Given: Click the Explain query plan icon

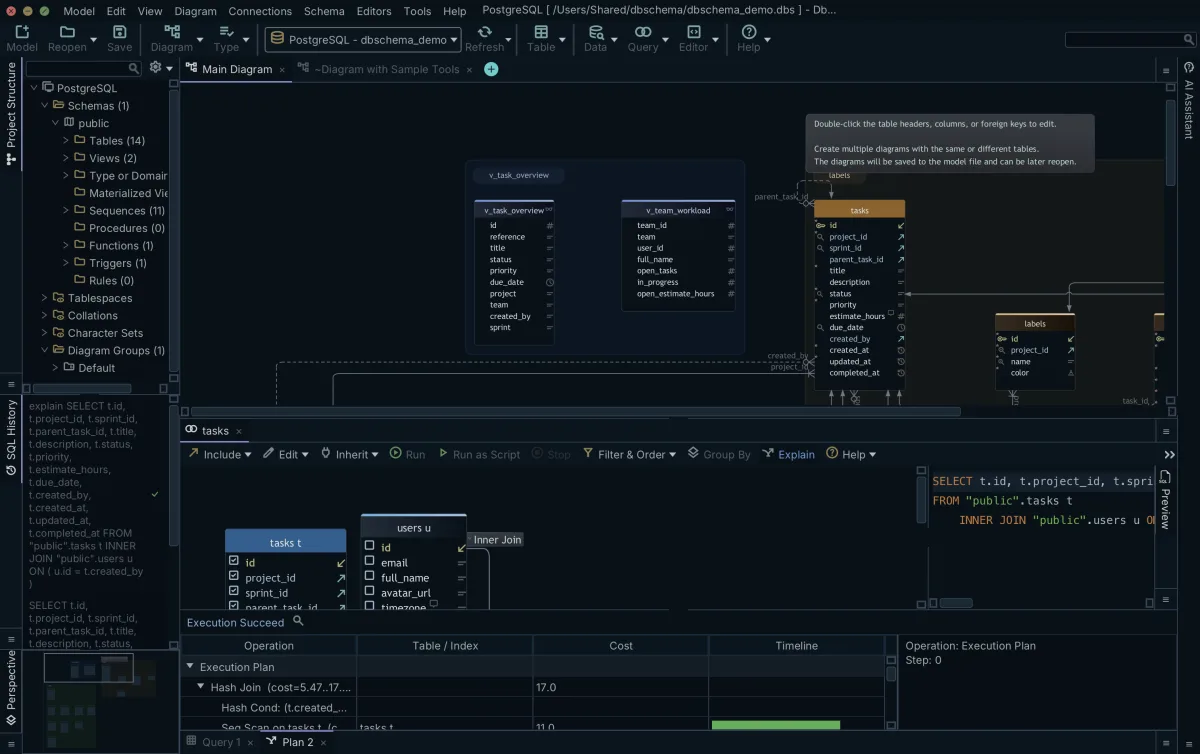Looking at the screenshot, I should (x=768, y=453).
